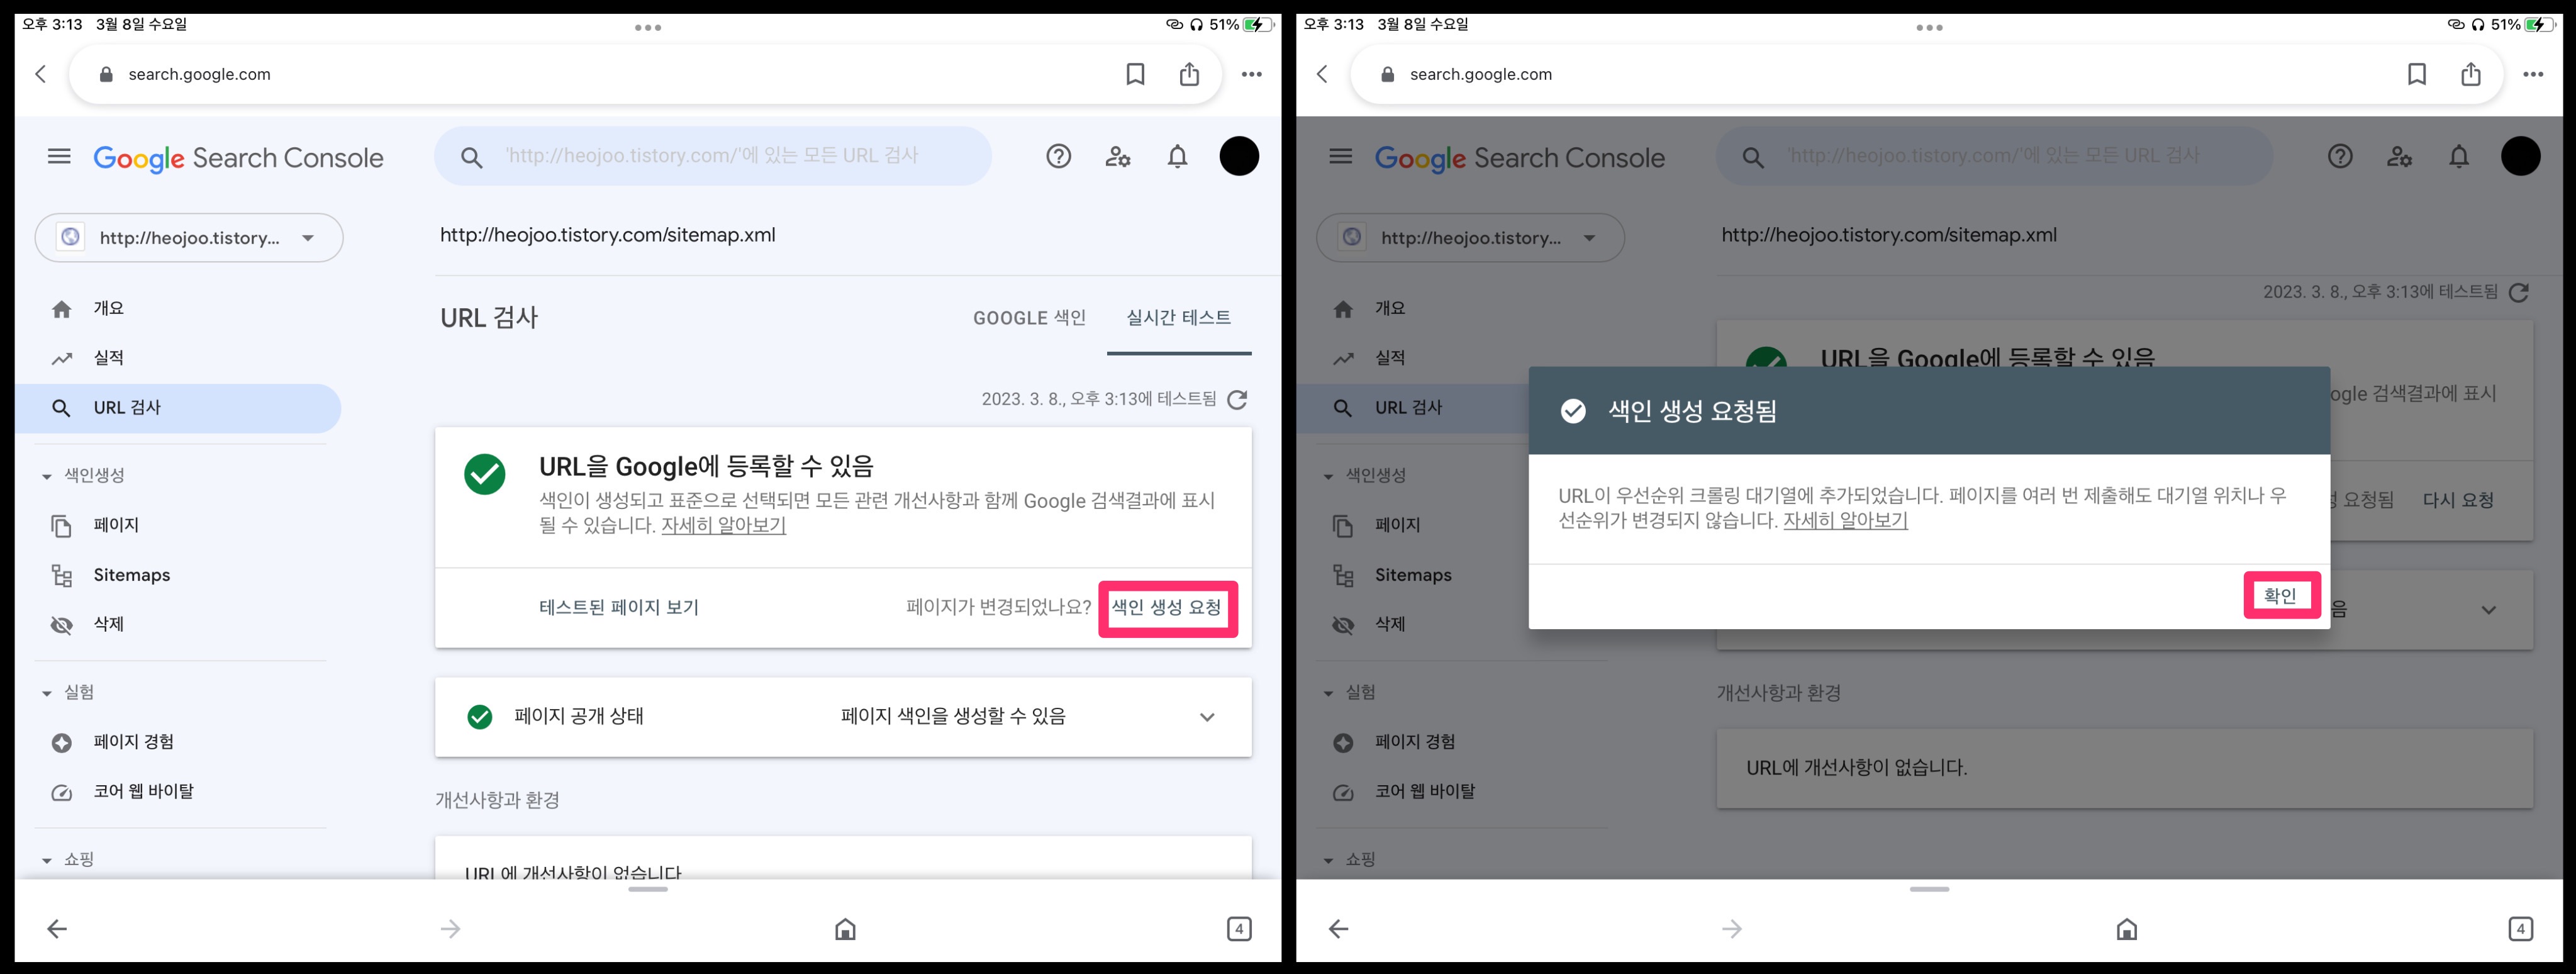
Task: Focus URL inspection search field in undimmed left window
Action: pyautogui.click(x=712, y=156)
